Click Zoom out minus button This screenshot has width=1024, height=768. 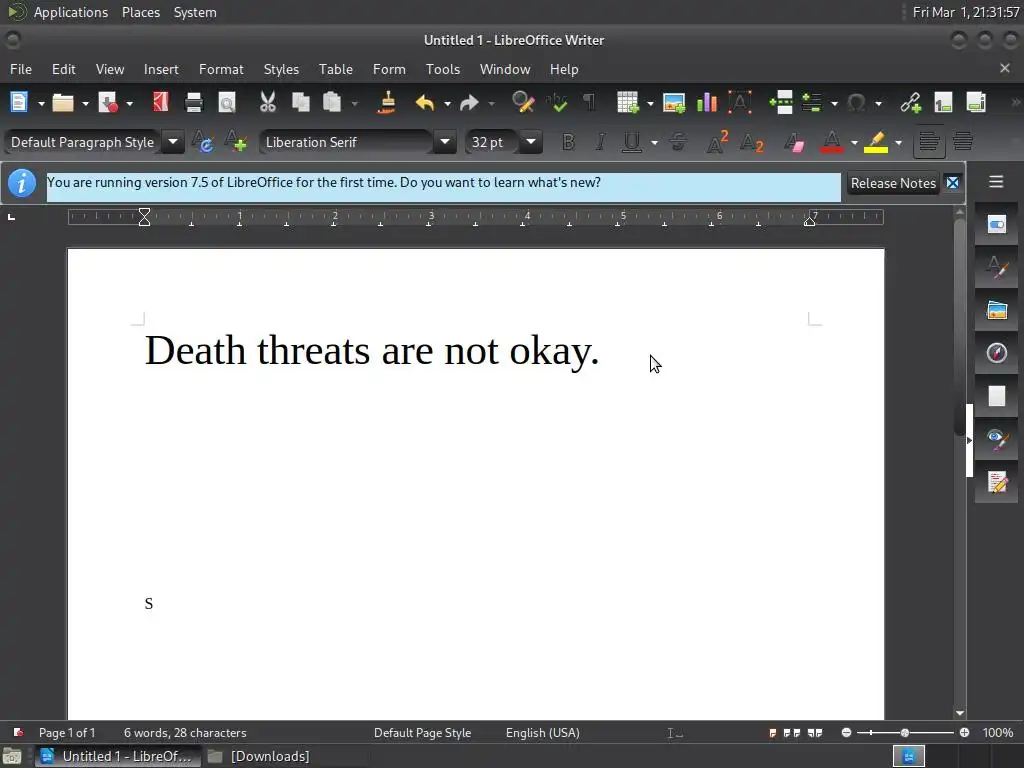[x=846, y=733]
